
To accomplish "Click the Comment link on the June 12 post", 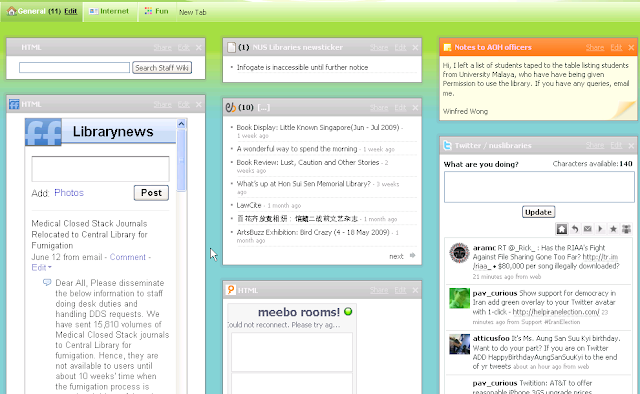I will tap(128, 257).
